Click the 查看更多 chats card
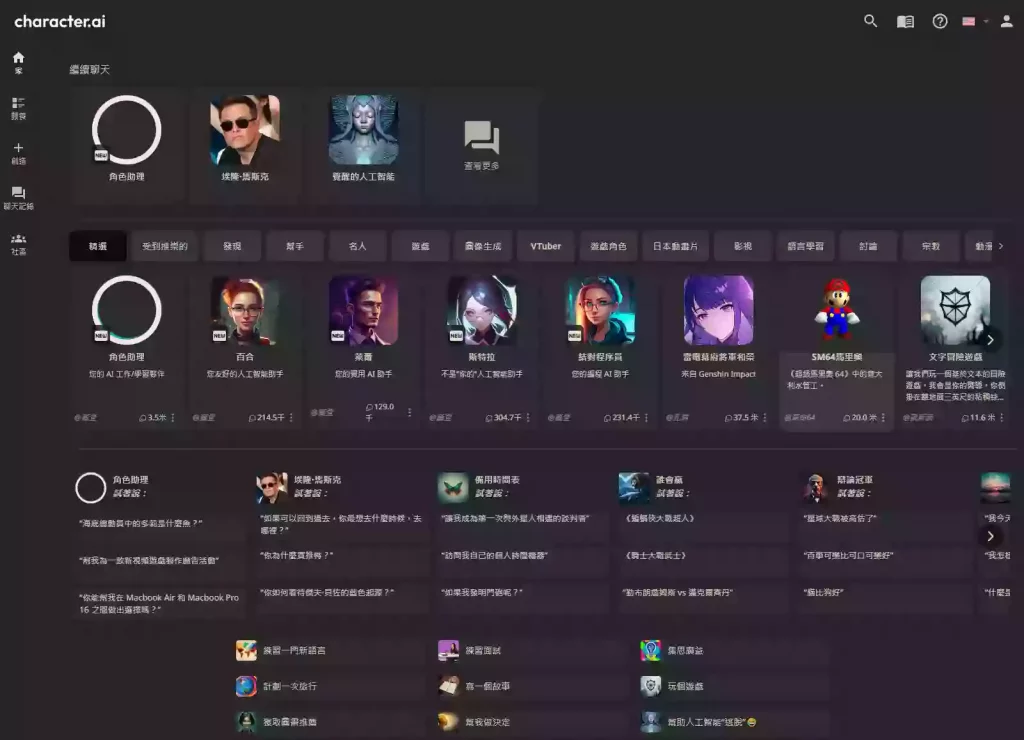 tap(481, 146)
